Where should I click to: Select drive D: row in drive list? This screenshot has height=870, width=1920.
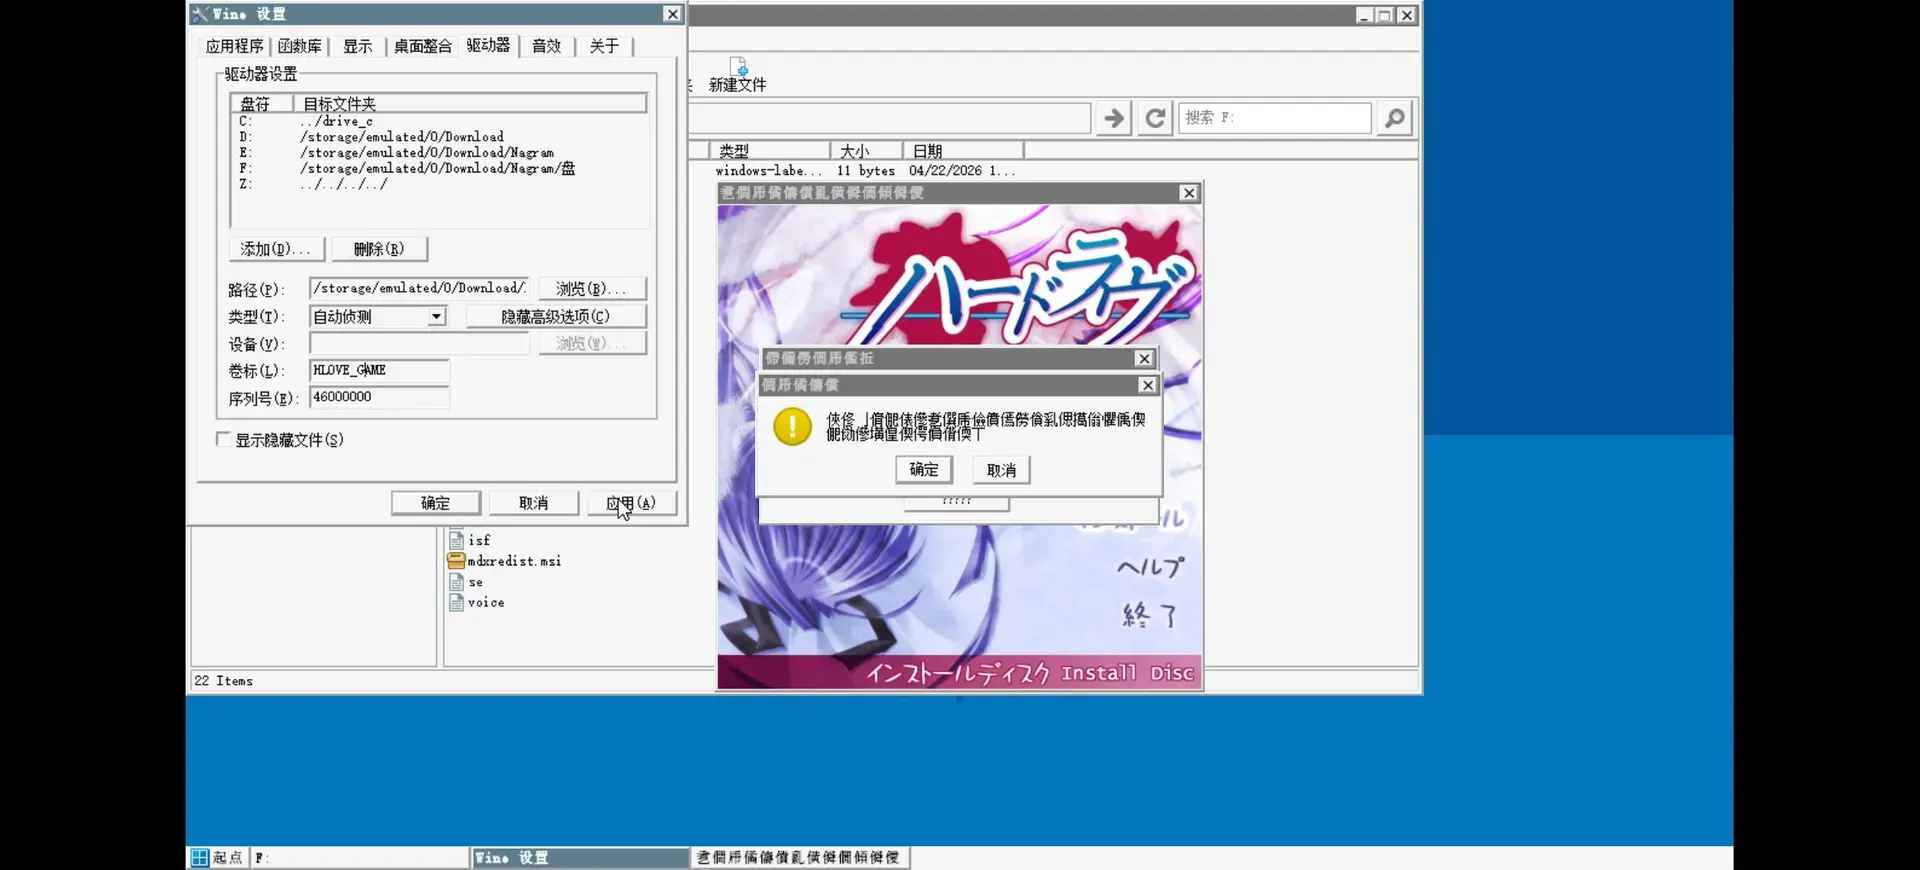coord(438,137)
